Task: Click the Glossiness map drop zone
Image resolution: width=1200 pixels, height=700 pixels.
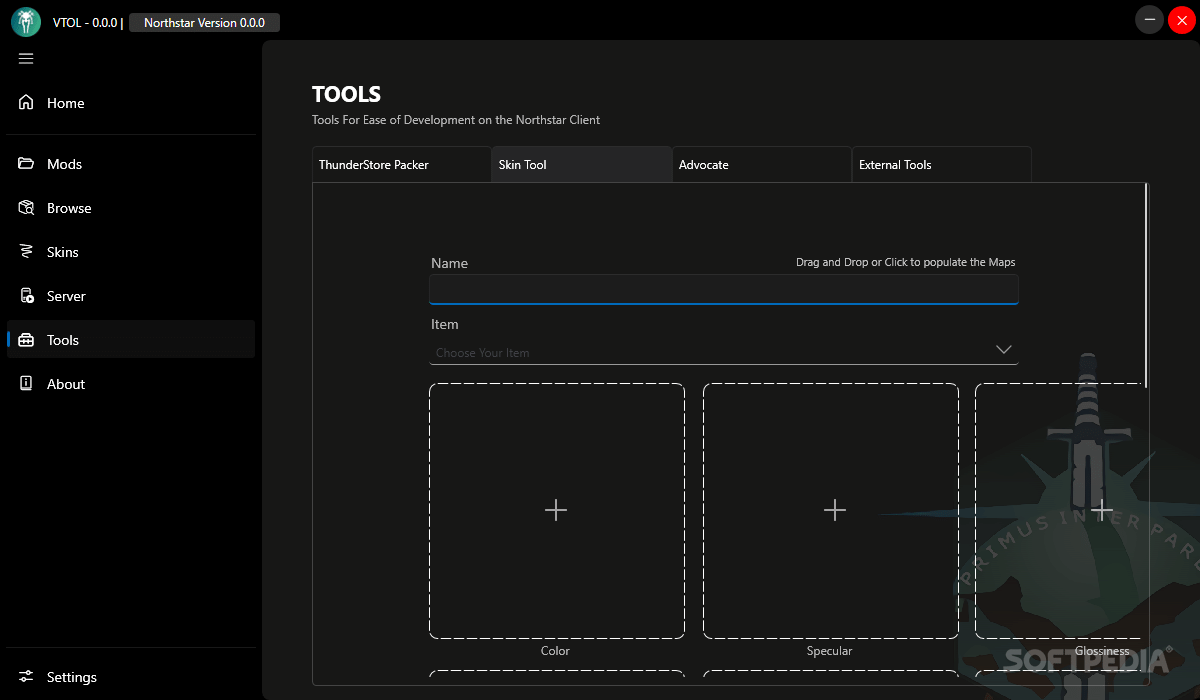Action: [x=1059, y=511]
